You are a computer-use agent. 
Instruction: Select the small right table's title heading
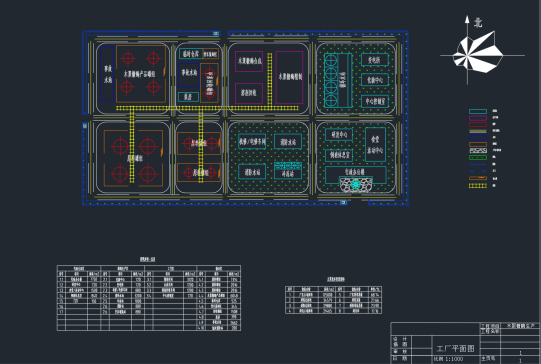click(336, 279)
